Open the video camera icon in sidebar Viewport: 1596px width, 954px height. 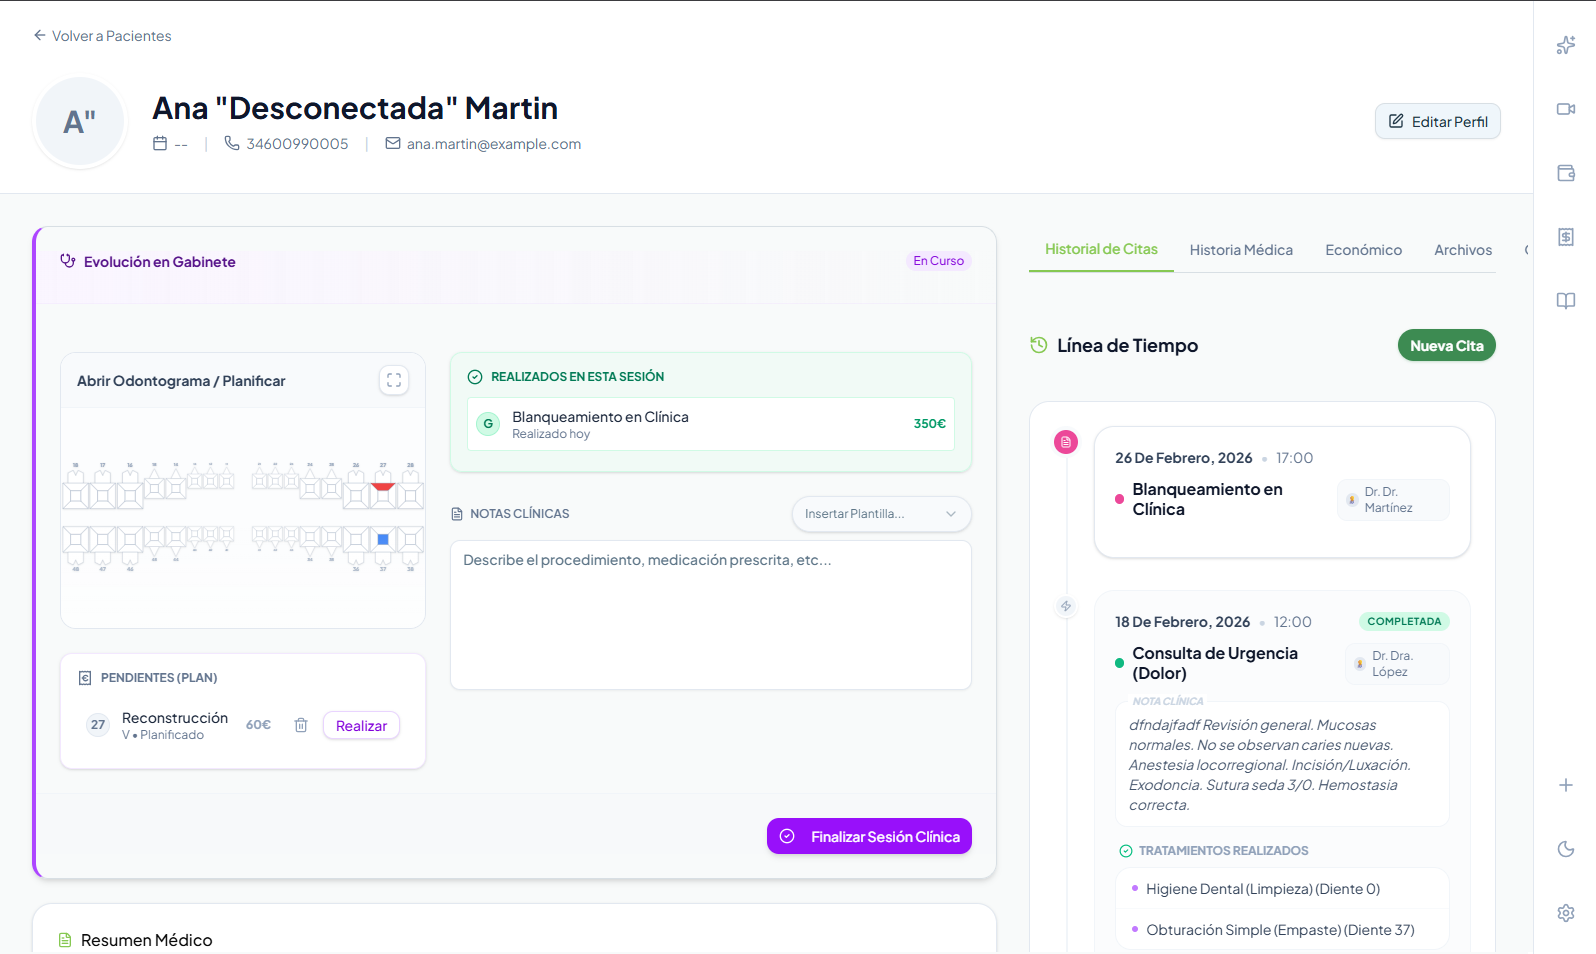[1566, 109]
